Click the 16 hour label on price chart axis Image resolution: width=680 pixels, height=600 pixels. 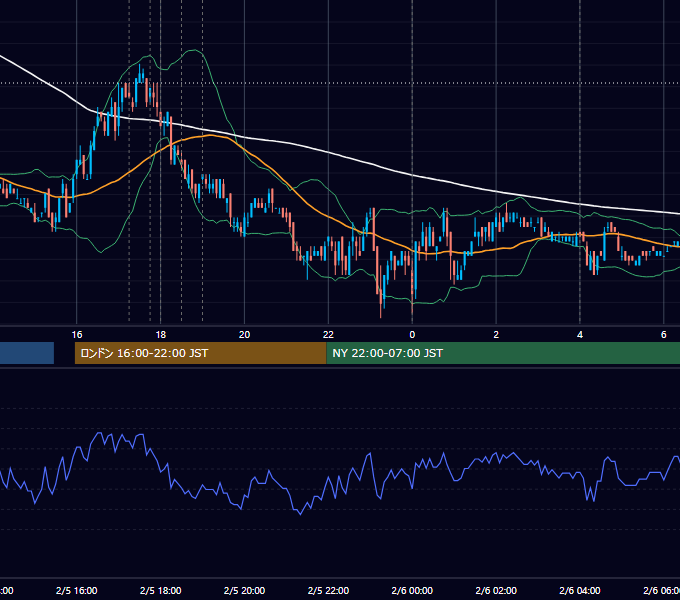click(77, 335)
